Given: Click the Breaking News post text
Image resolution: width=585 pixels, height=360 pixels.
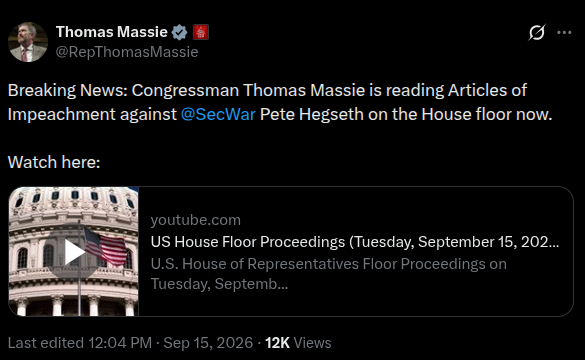Looking at the screenshot, I should pyautogui.click(x=280, y=102).
